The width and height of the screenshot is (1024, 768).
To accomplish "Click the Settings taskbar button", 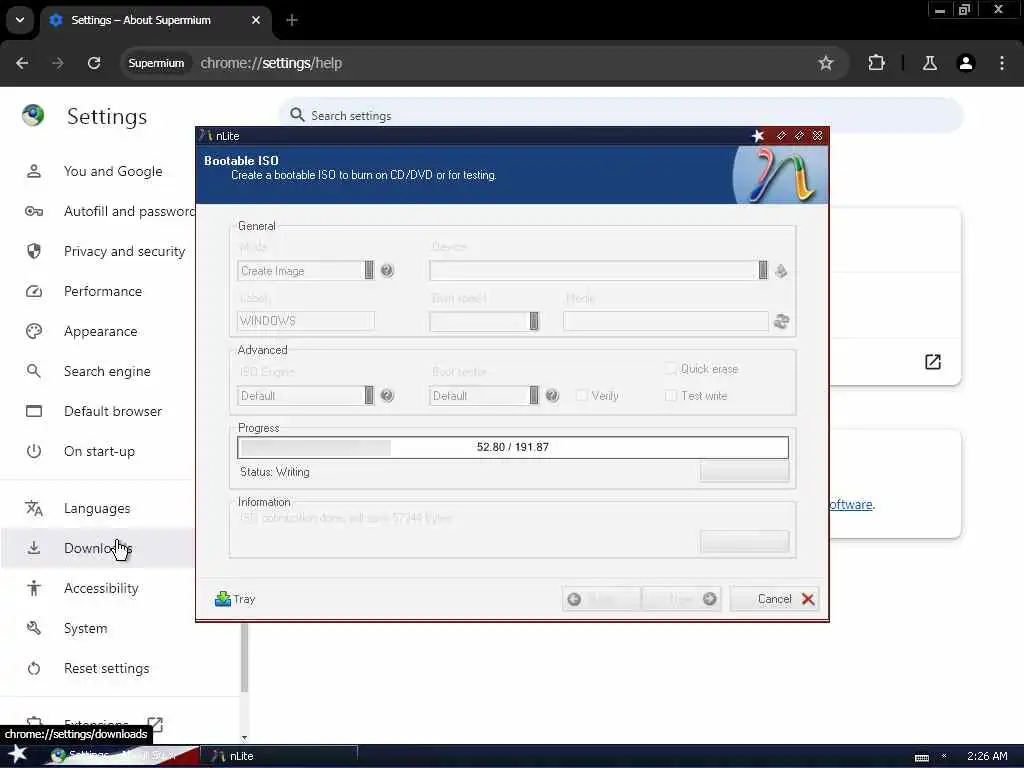I will 122,756.
